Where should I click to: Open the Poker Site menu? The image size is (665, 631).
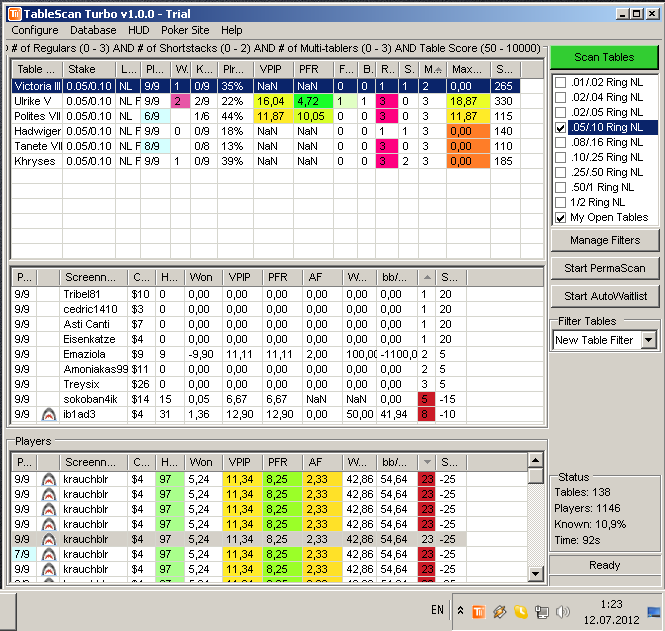185,30
